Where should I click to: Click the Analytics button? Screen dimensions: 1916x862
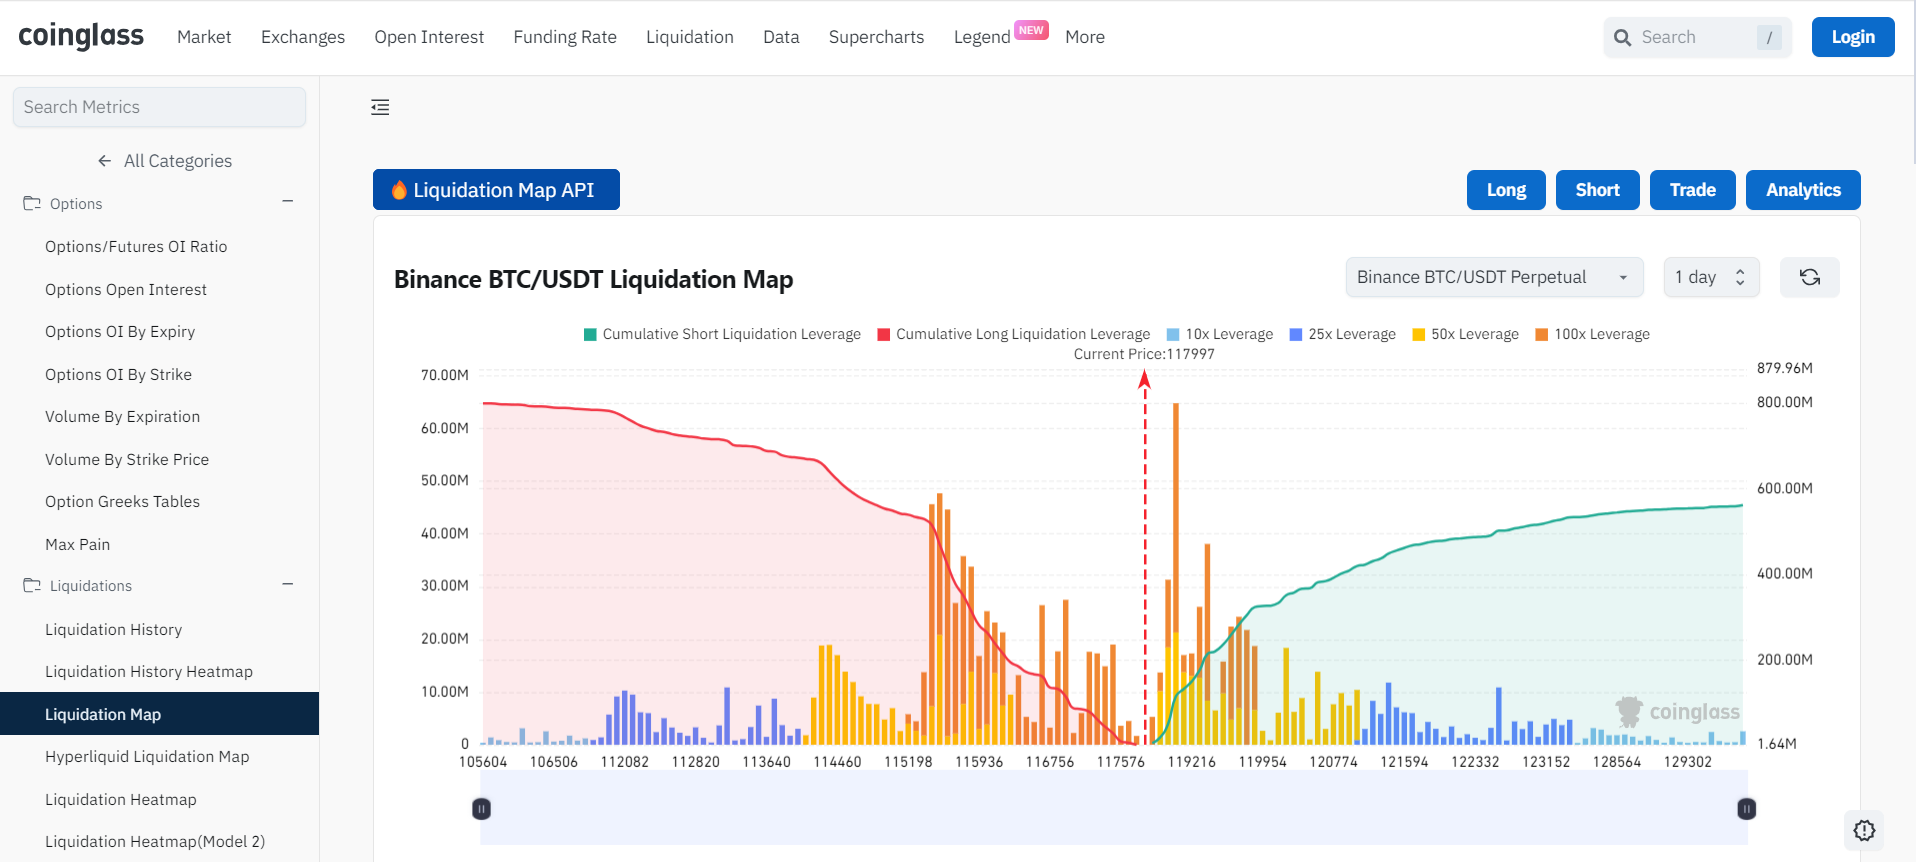tap(1803, 190)
